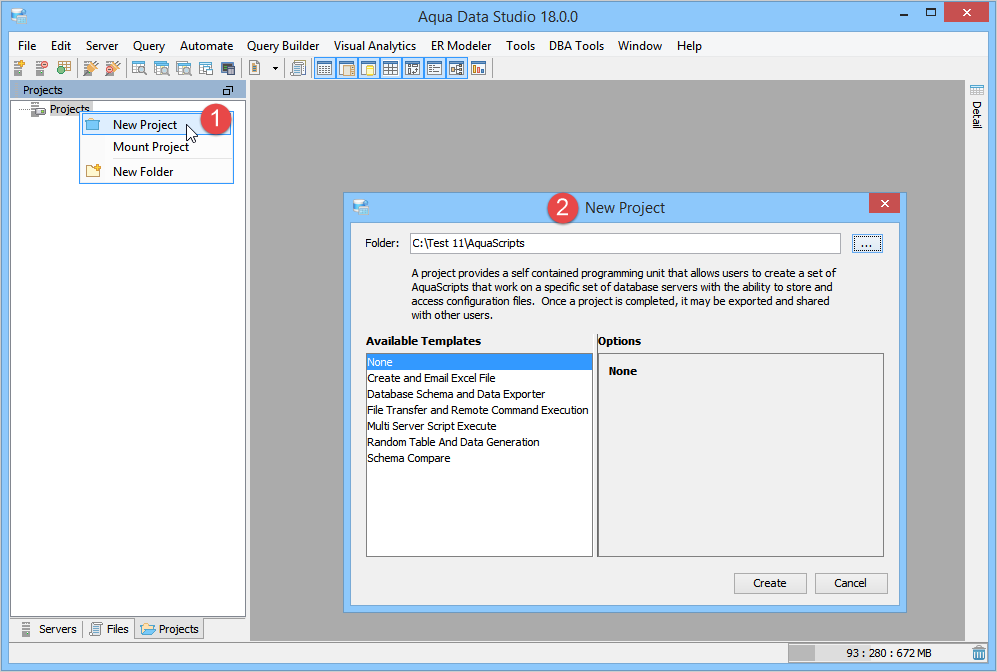The image size is (997, 672).
Task: Open the dropdown arrow beside the document icon
Action: click(x=275, y=69)
